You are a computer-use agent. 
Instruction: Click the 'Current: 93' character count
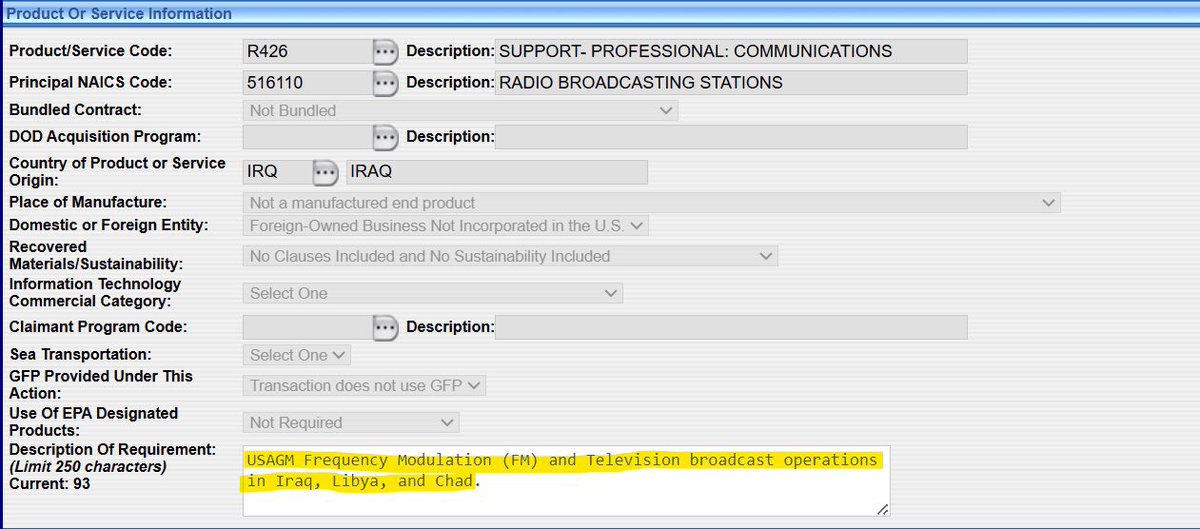pos(48,485)
